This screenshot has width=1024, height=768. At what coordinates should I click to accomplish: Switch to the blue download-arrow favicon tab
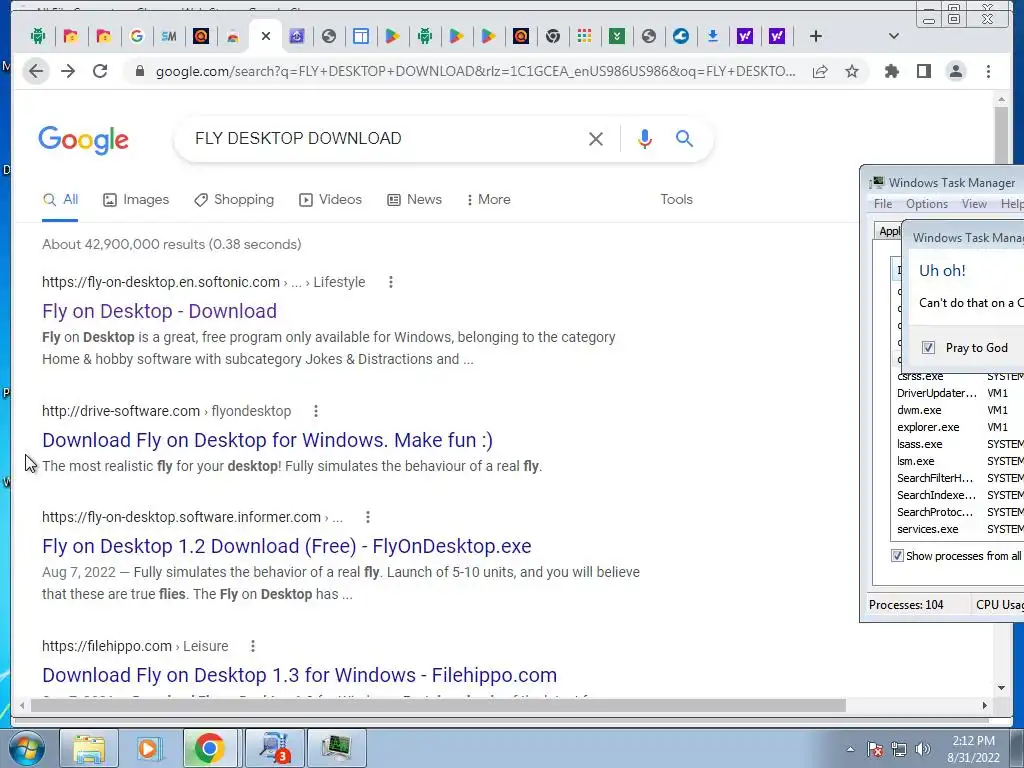tap(712, 37)
